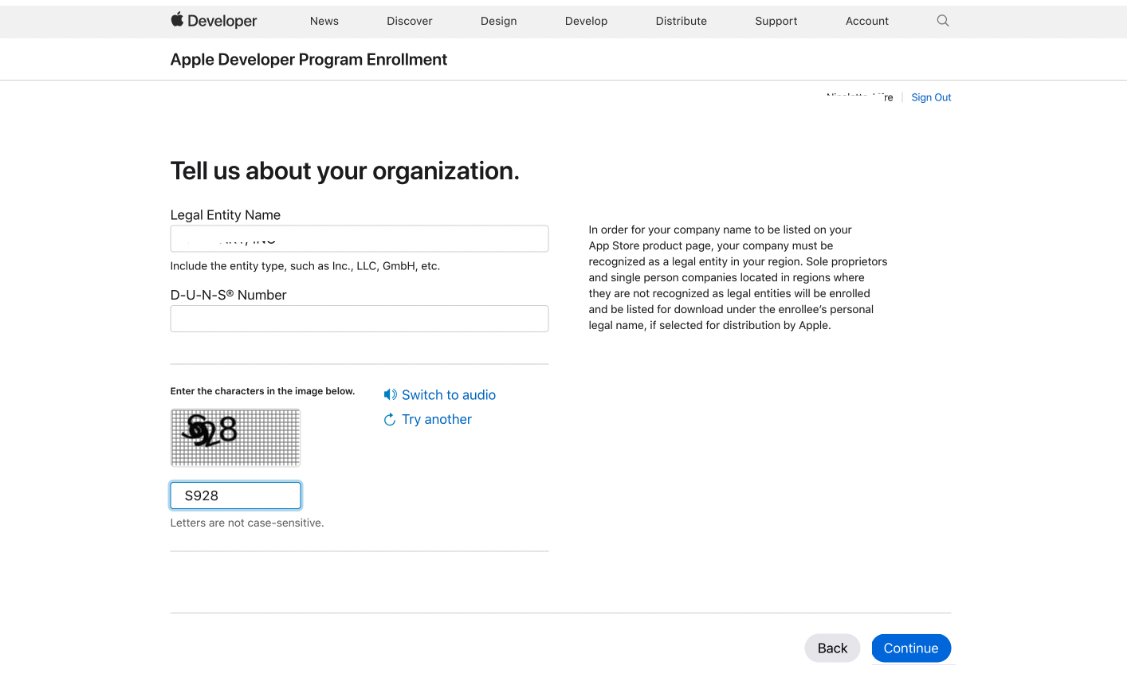This screenshot has width=1127, height=682.
Task: Click the captcha image
Action: [x=236, y=438]
